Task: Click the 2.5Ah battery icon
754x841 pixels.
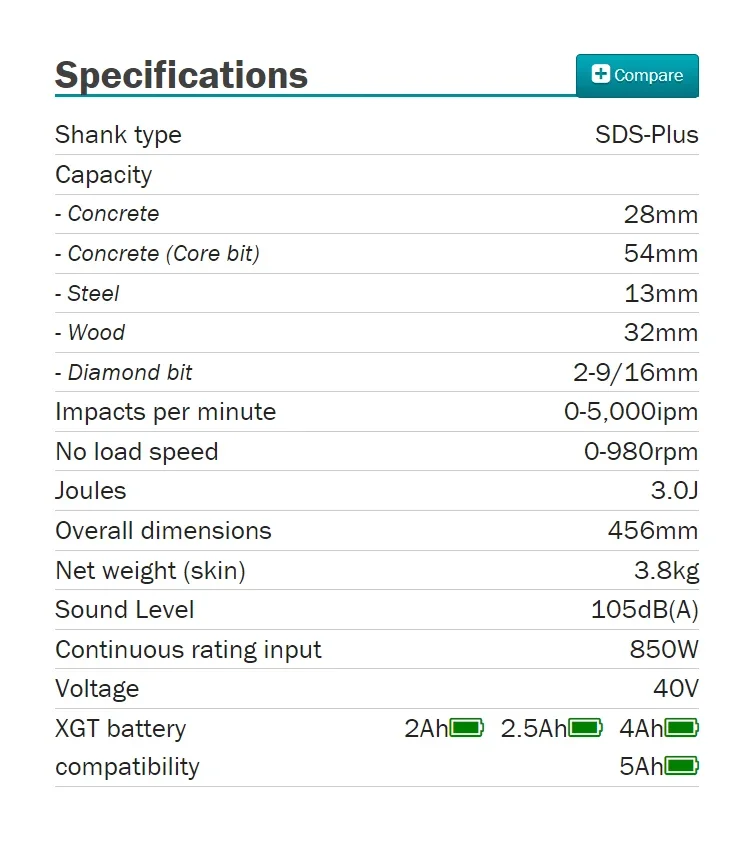Action: click(586, 728)
